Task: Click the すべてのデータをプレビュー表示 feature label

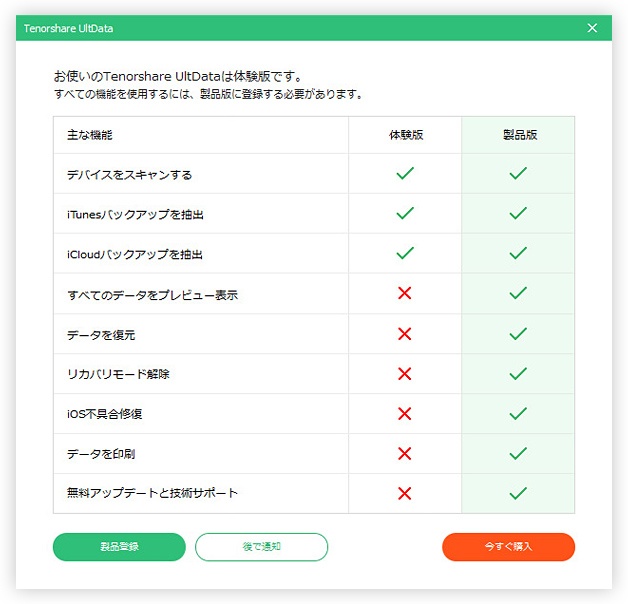Action: 152,295
